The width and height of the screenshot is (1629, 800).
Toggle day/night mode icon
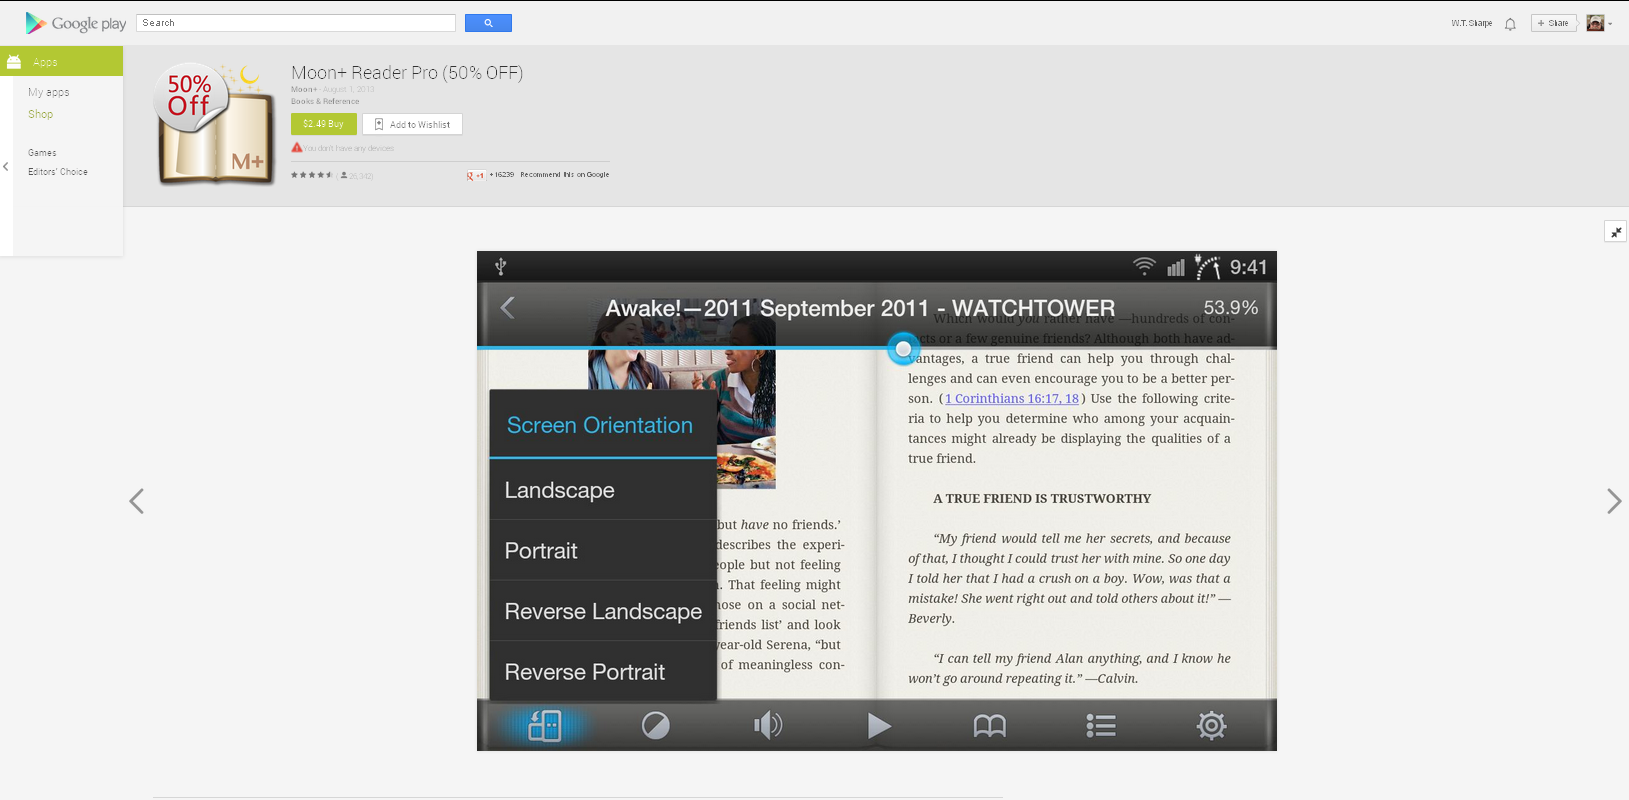click(x=656, y=726)
